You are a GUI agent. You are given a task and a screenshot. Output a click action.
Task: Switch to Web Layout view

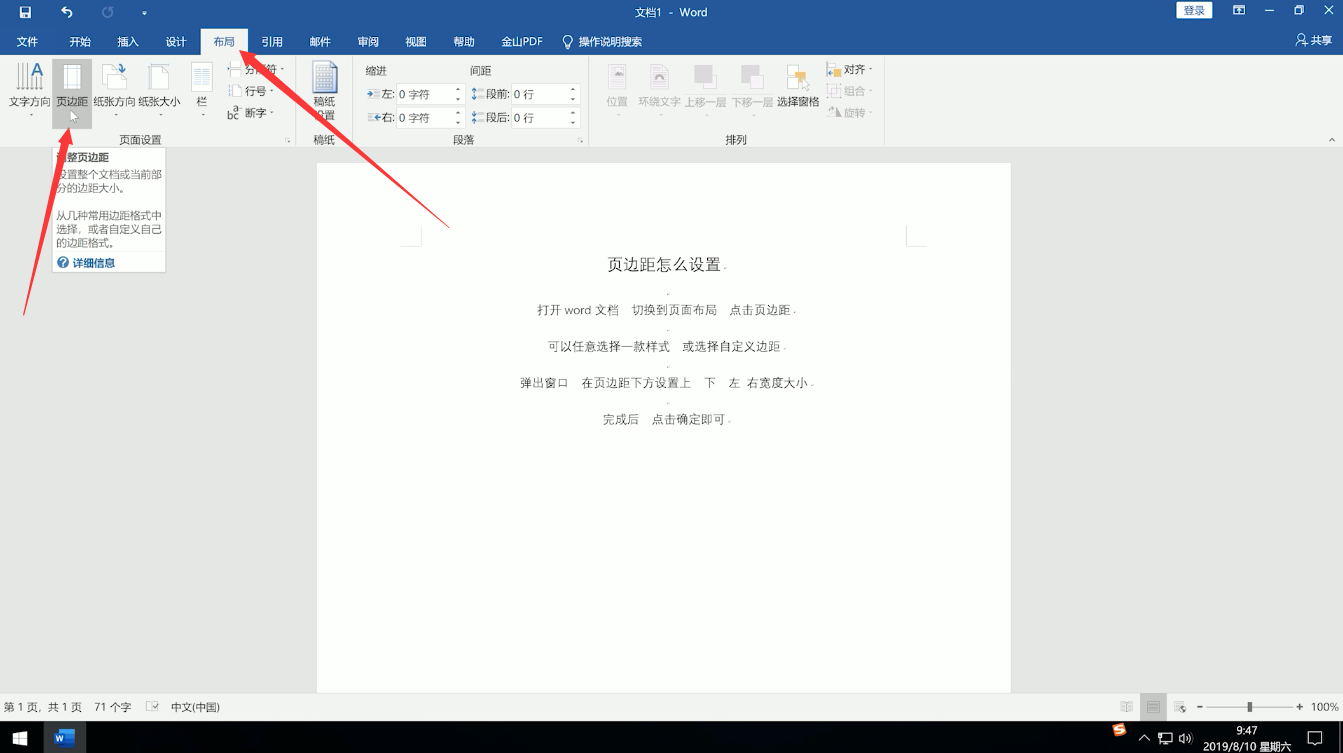[1180, 707]
